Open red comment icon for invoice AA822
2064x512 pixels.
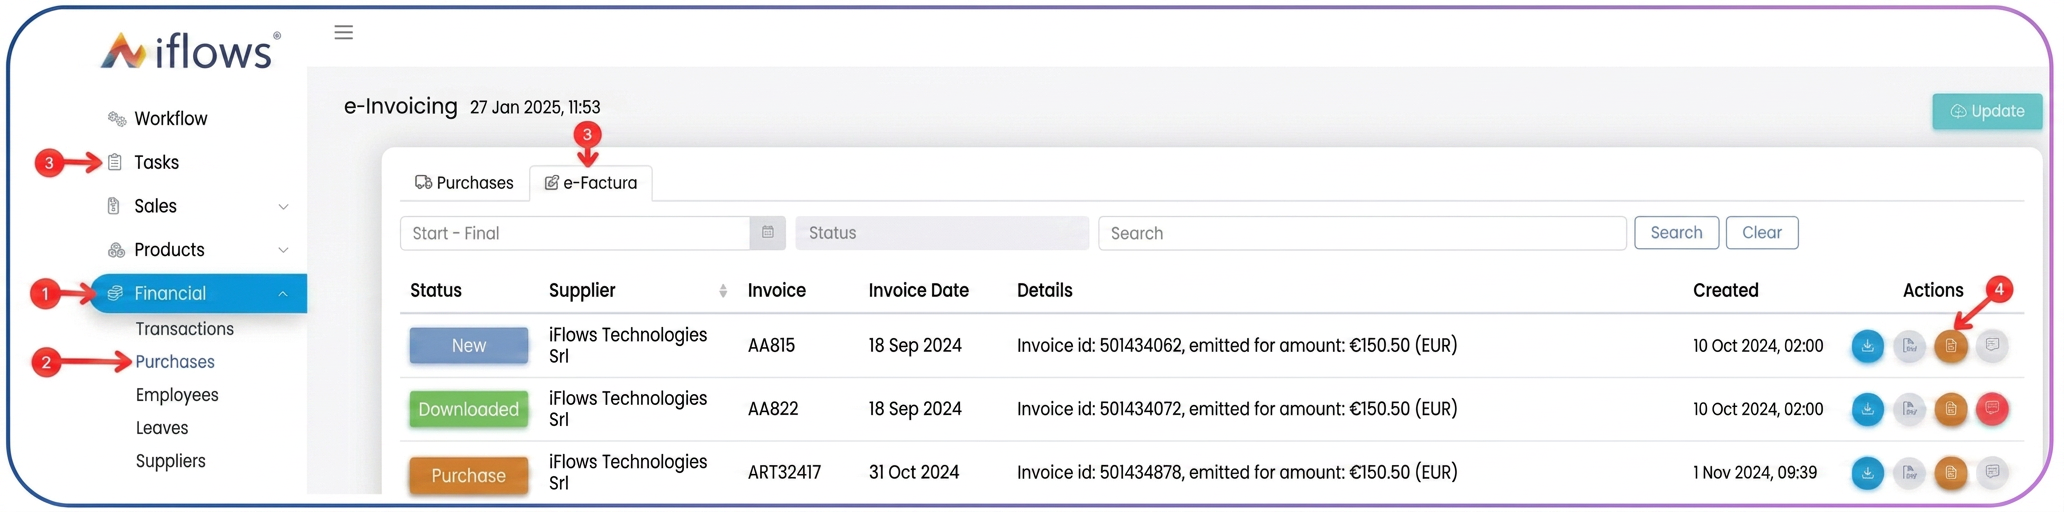pos(1992,408)
